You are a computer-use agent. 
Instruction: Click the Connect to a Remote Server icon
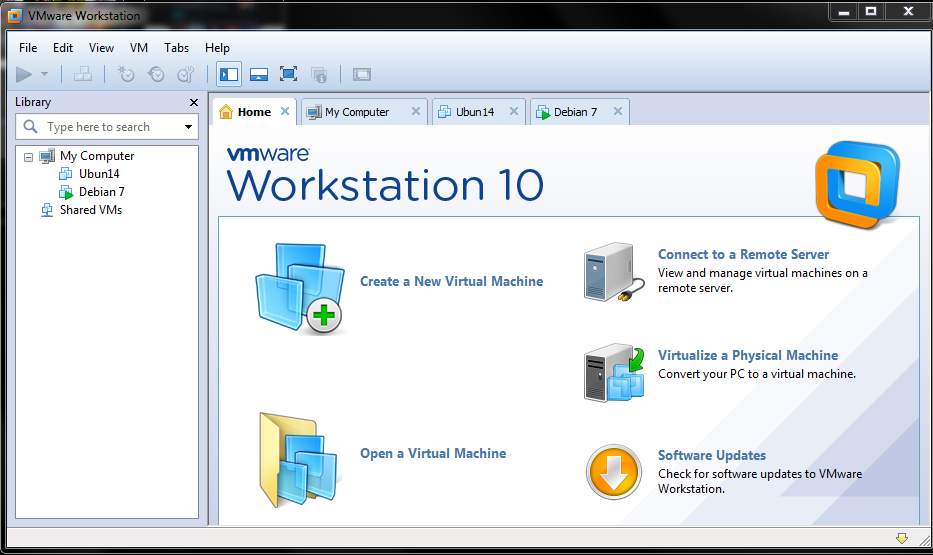point(614,272)
